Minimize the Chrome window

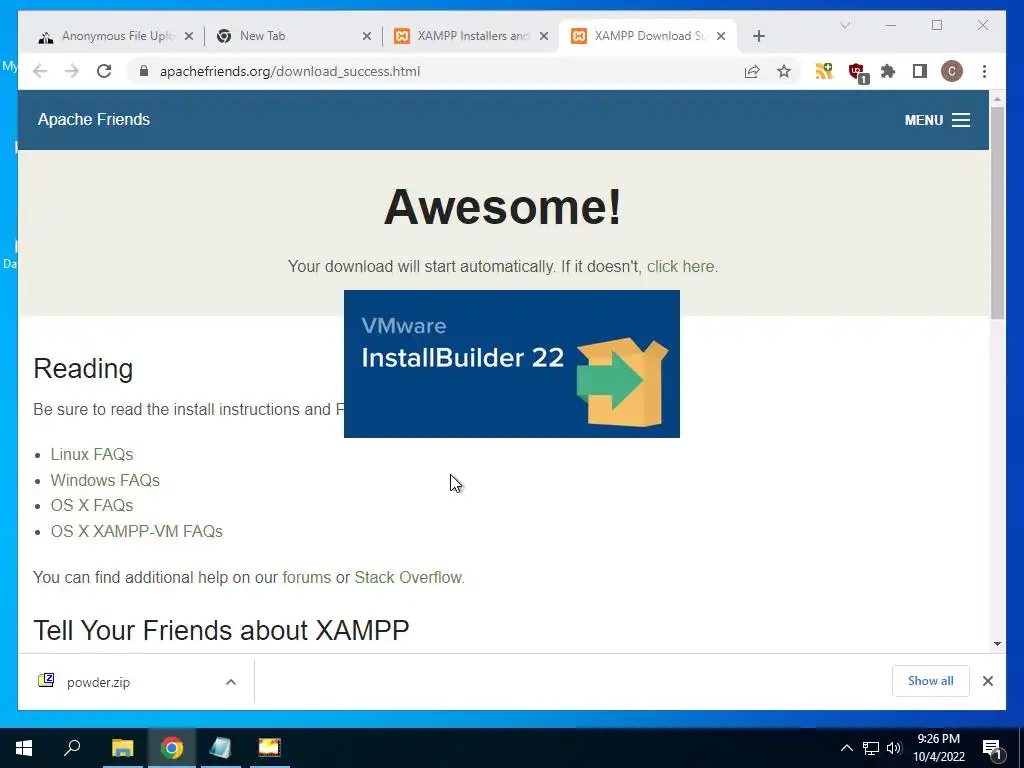[x=891, y=25]
